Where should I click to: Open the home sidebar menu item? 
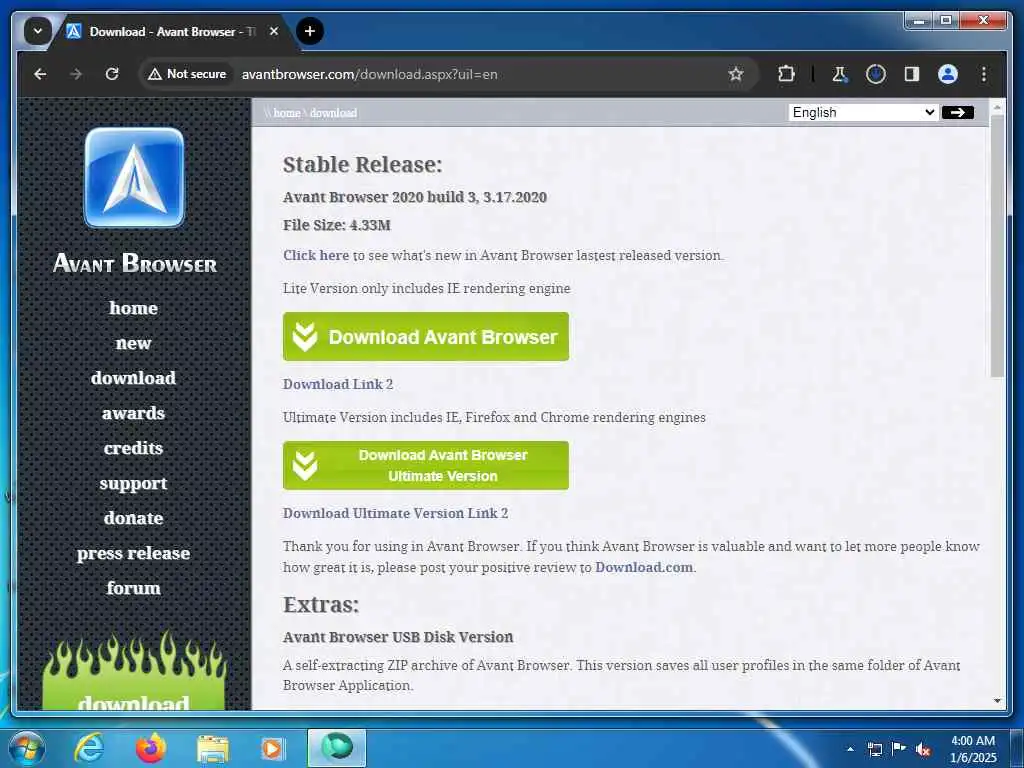(x=133, y=308)
